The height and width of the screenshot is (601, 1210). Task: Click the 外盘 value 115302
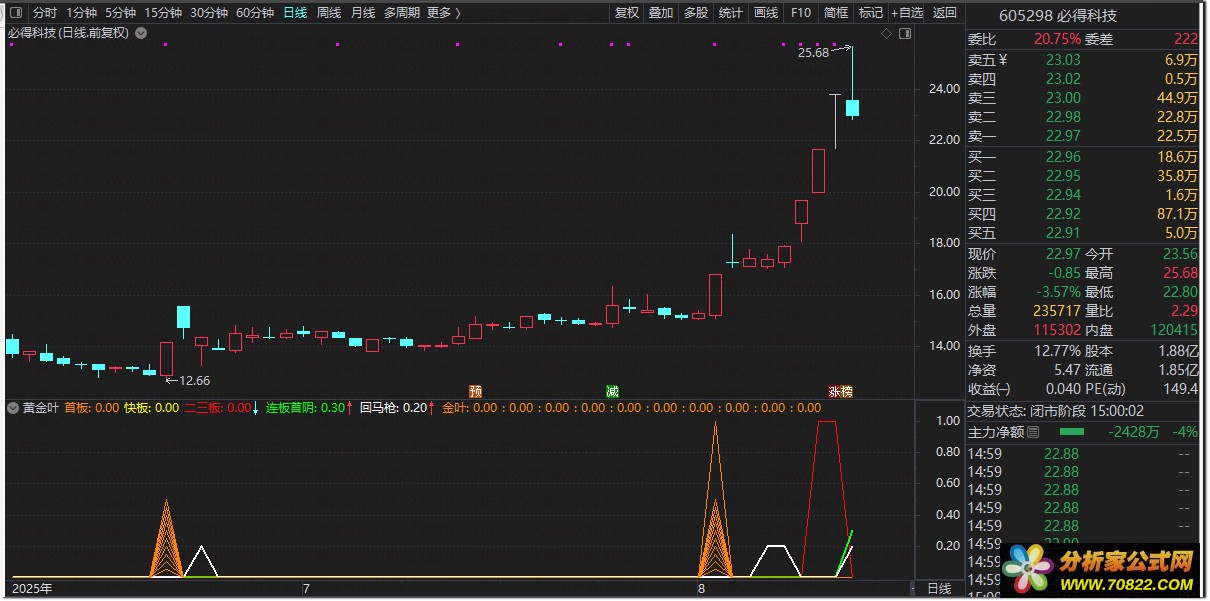pos(1057,330)
